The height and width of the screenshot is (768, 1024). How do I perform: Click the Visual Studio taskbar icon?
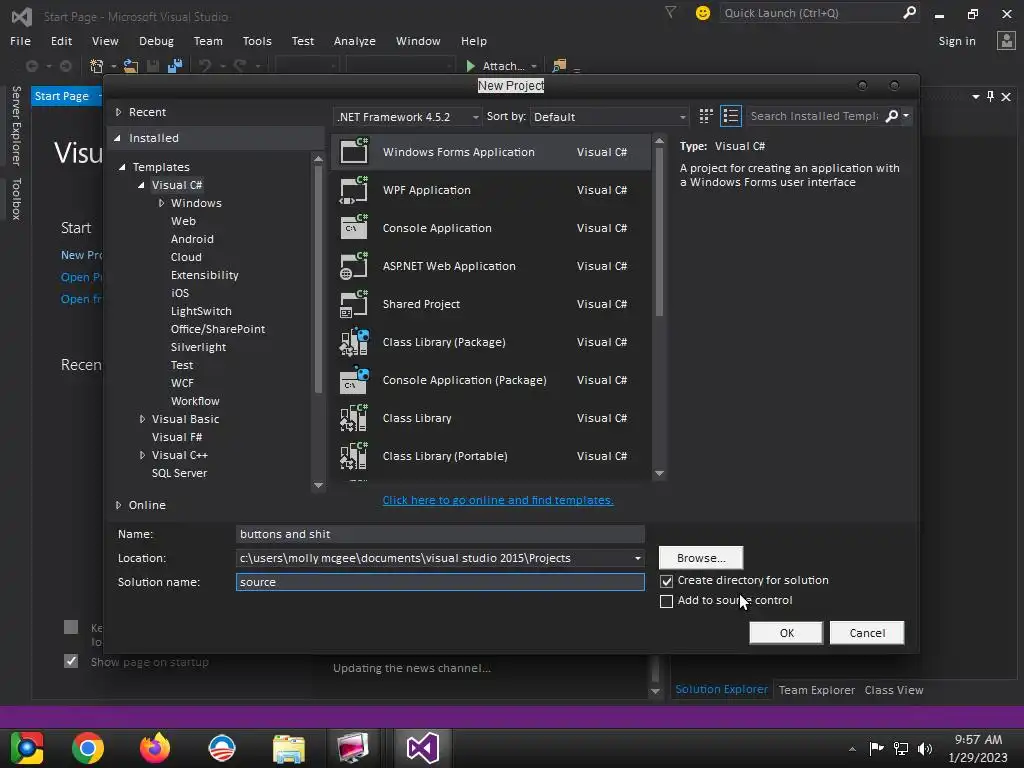click(x=423, y=748)
